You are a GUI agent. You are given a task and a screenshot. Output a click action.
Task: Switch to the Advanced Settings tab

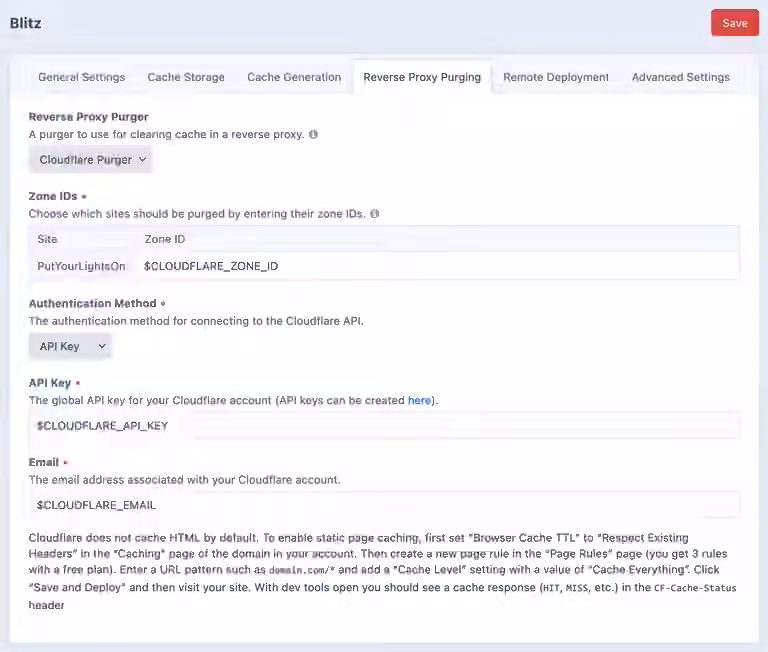pyautogui.click(x=681, y=77)
